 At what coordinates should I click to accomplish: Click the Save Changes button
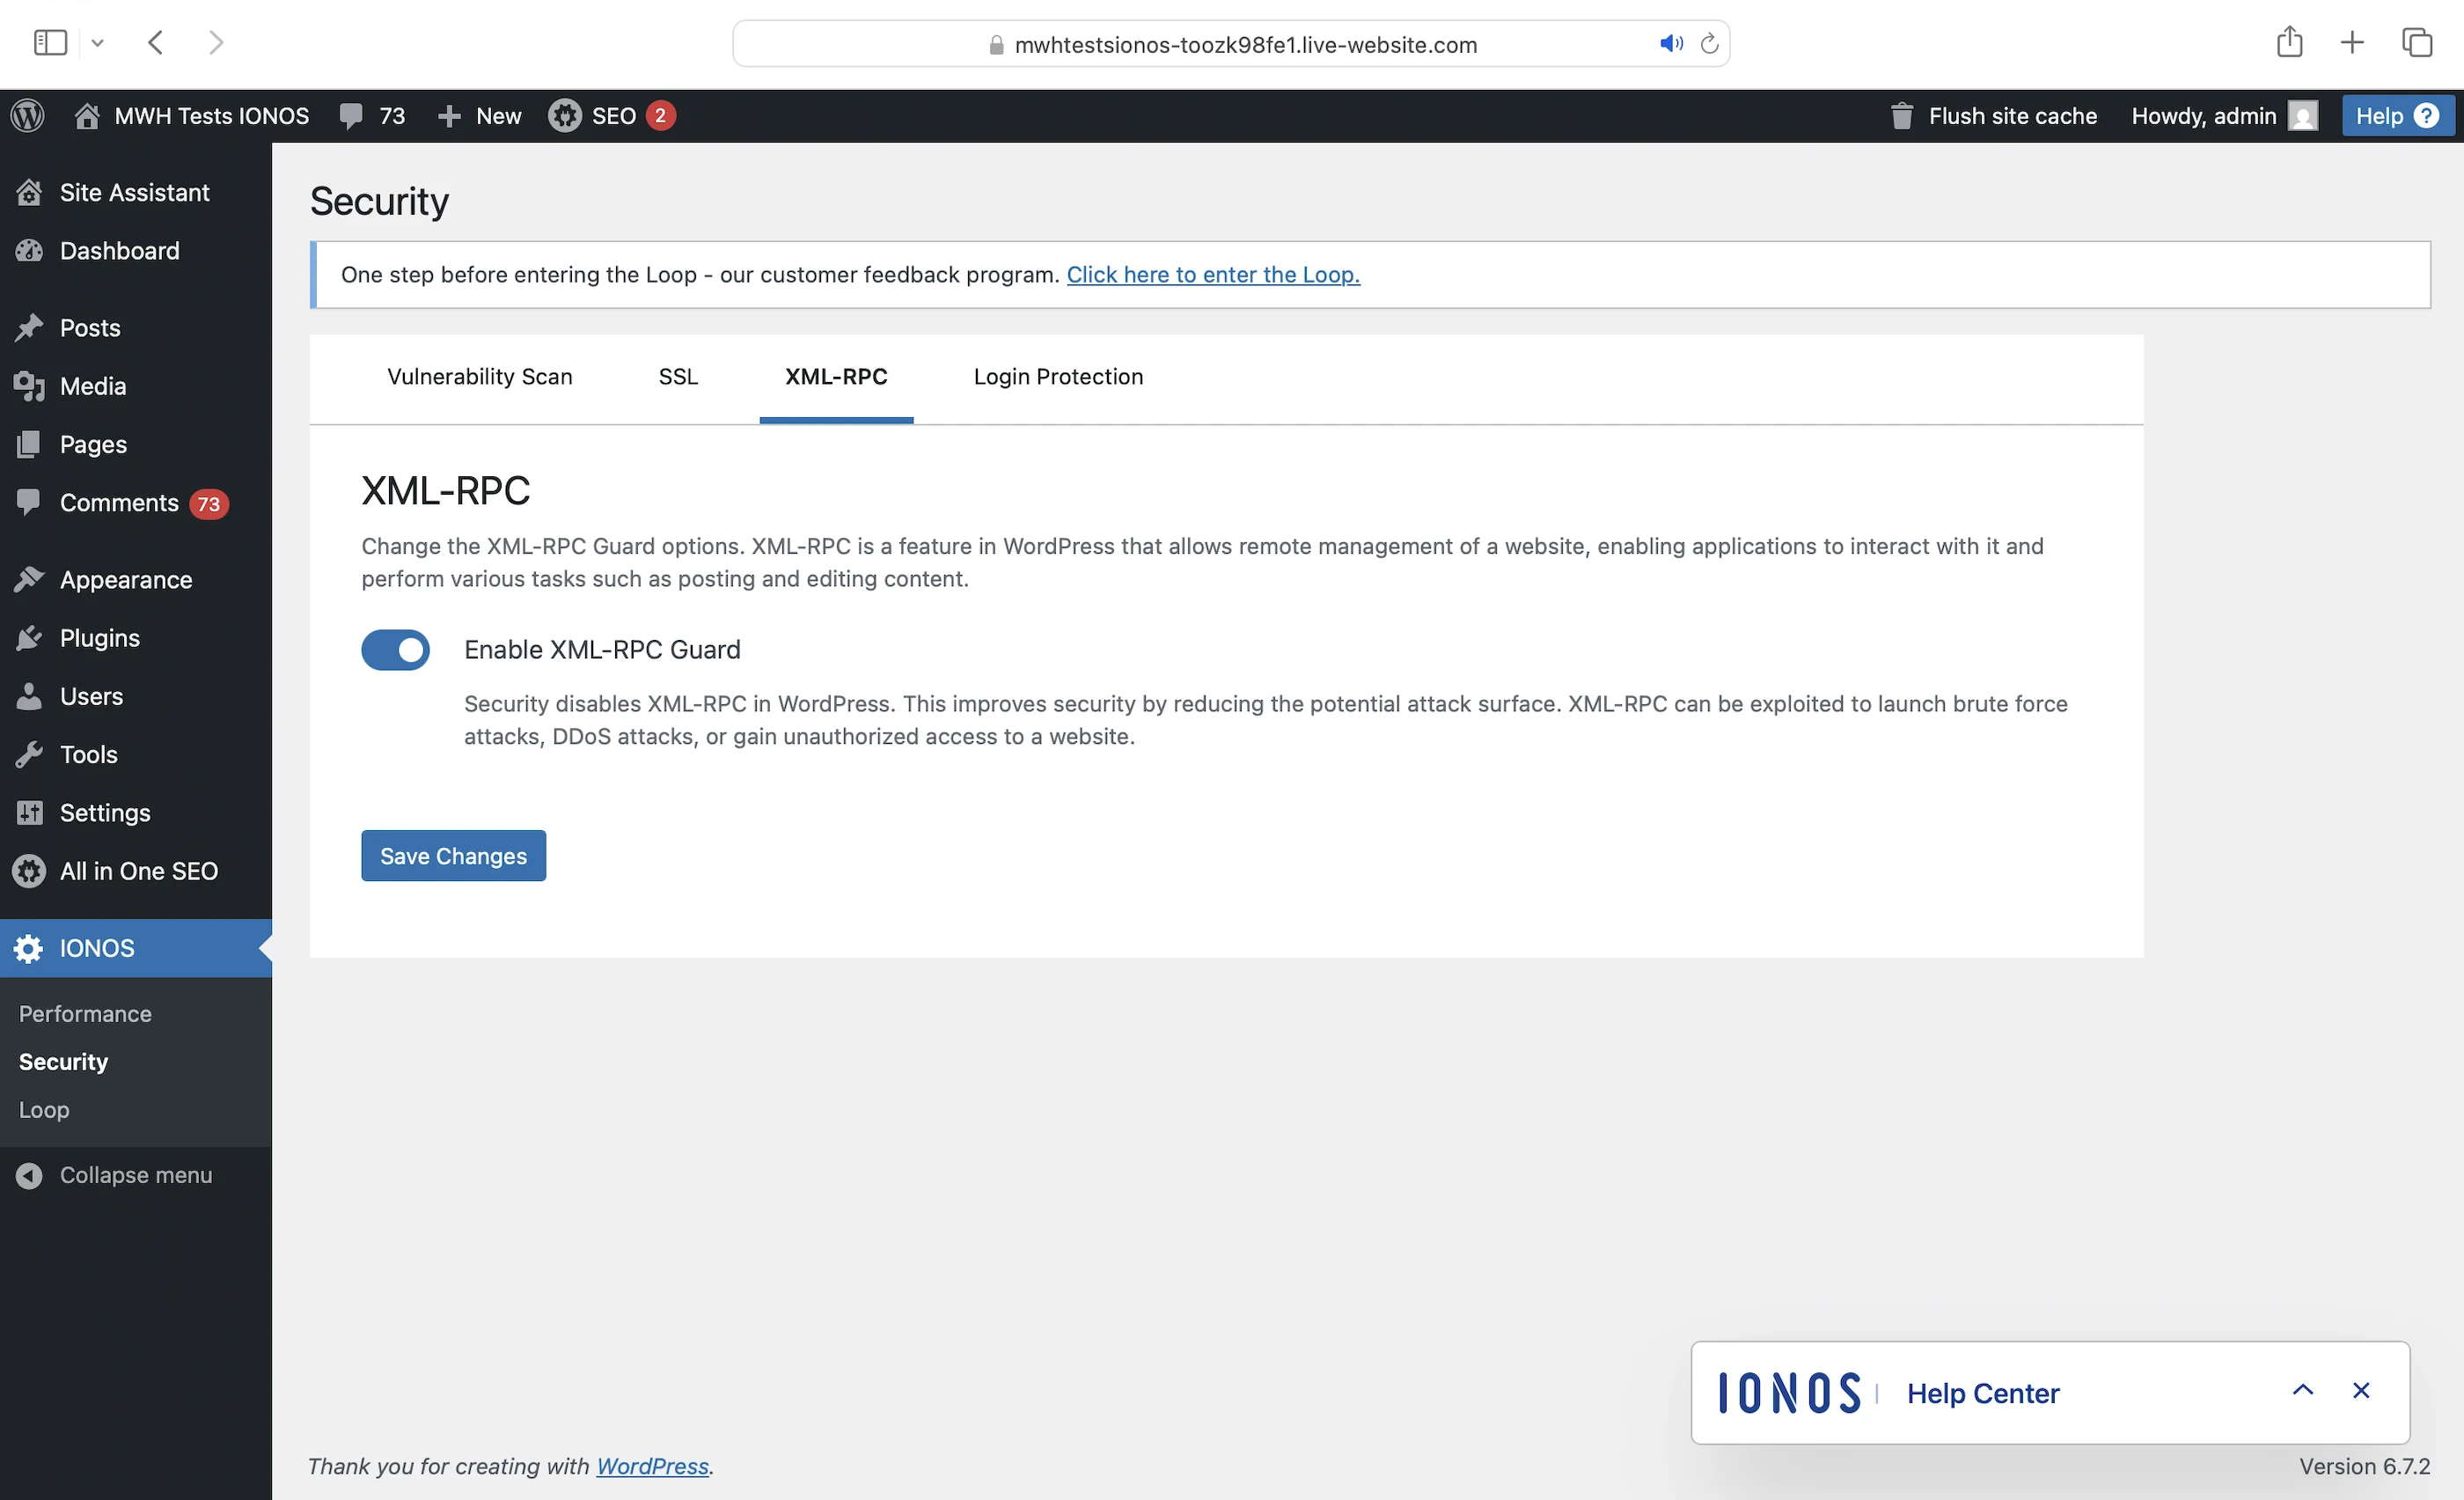(453, 856)
